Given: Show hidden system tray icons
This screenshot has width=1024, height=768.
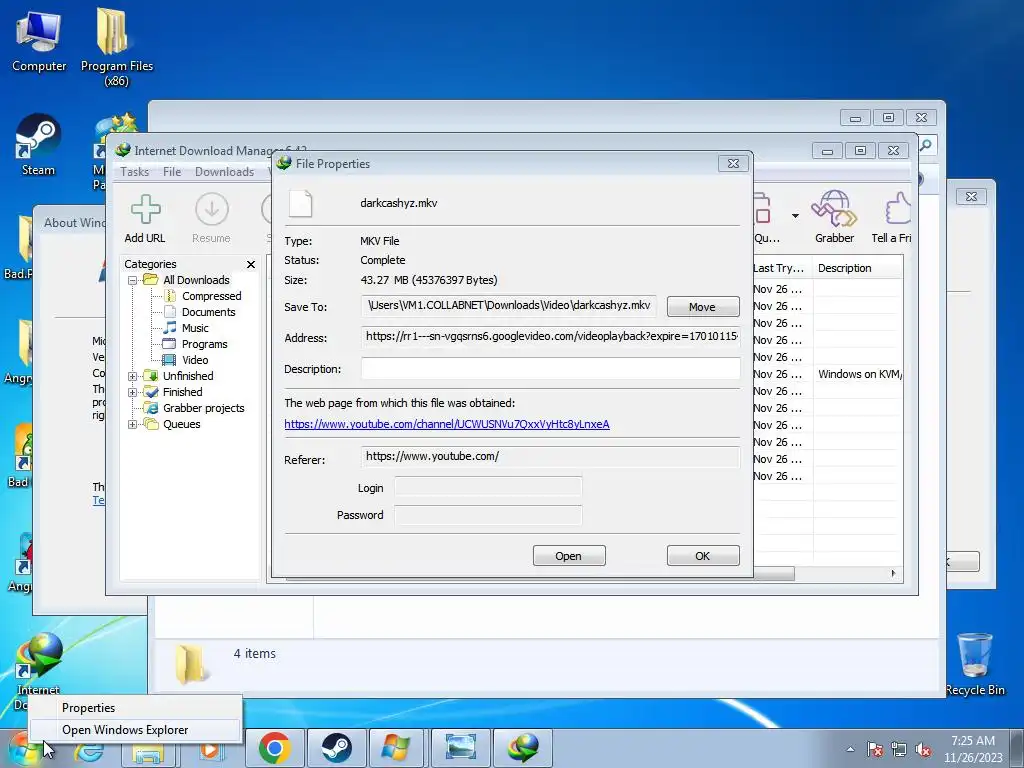Looking at the screenshot, I should tap(850, 750).
